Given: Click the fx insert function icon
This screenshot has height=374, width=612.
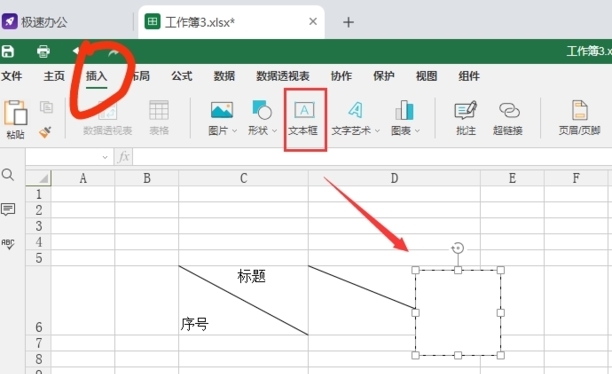Looking at the screenshot, I should click(x=124, y=157).
